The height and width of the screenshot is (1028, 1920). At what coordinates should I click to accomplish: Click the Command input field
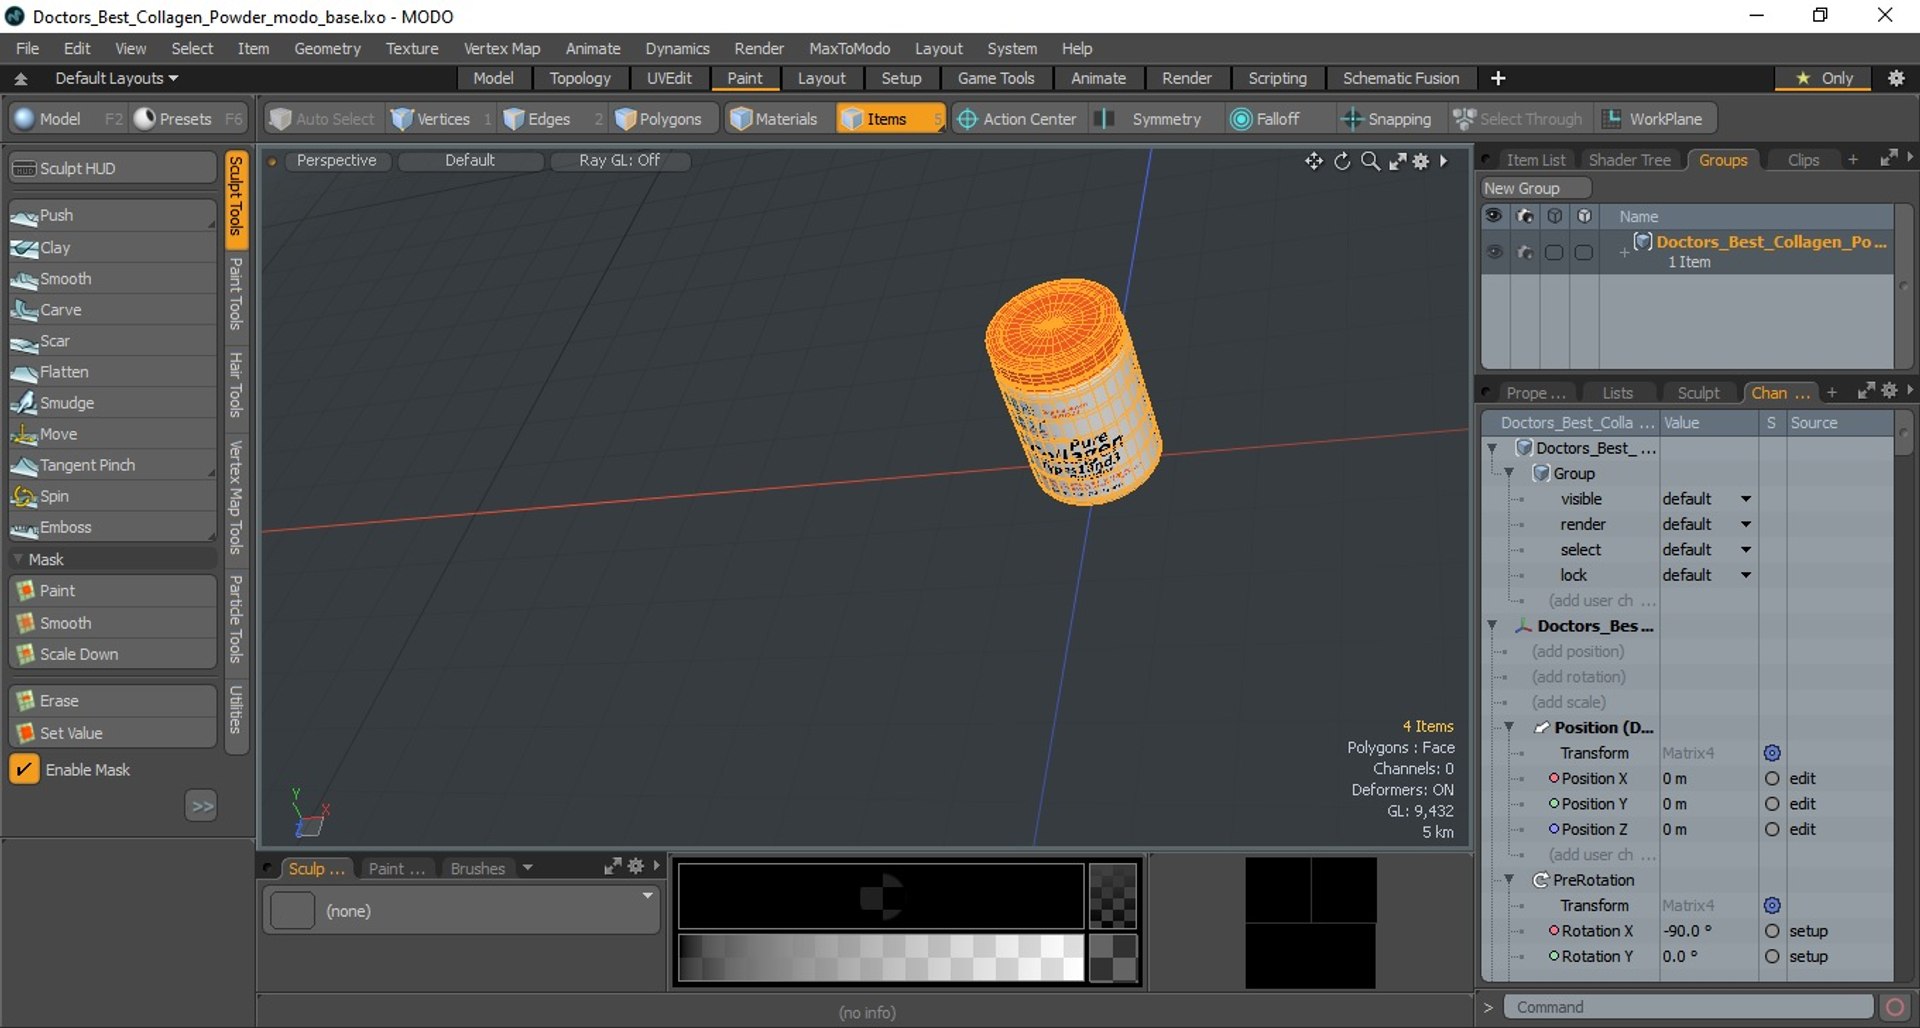click(1688, 1007)
